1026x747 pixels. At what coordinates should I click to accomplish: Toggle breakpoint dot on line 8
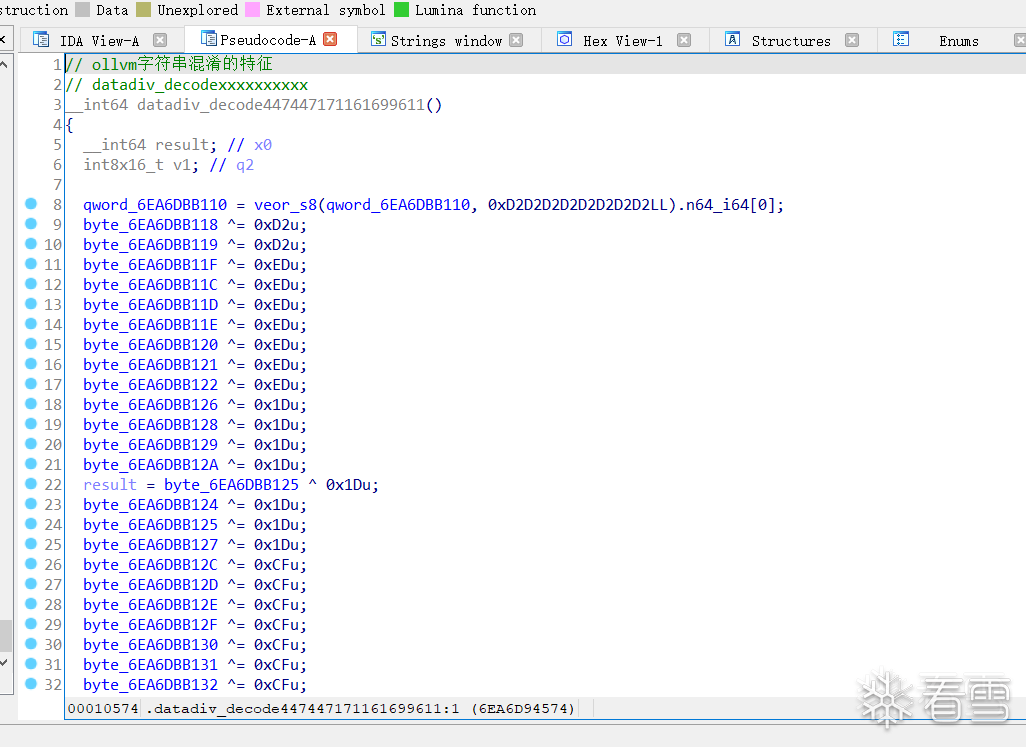[31, 203]
